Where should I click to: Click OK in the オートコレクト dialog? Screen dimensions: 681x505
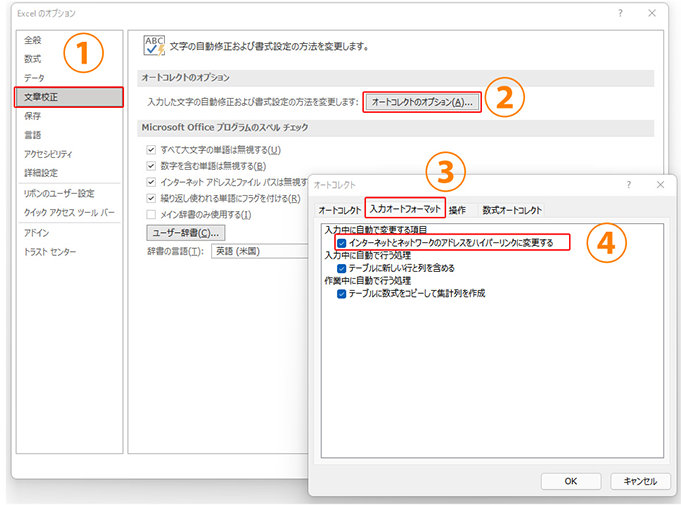tap(571, 481)
